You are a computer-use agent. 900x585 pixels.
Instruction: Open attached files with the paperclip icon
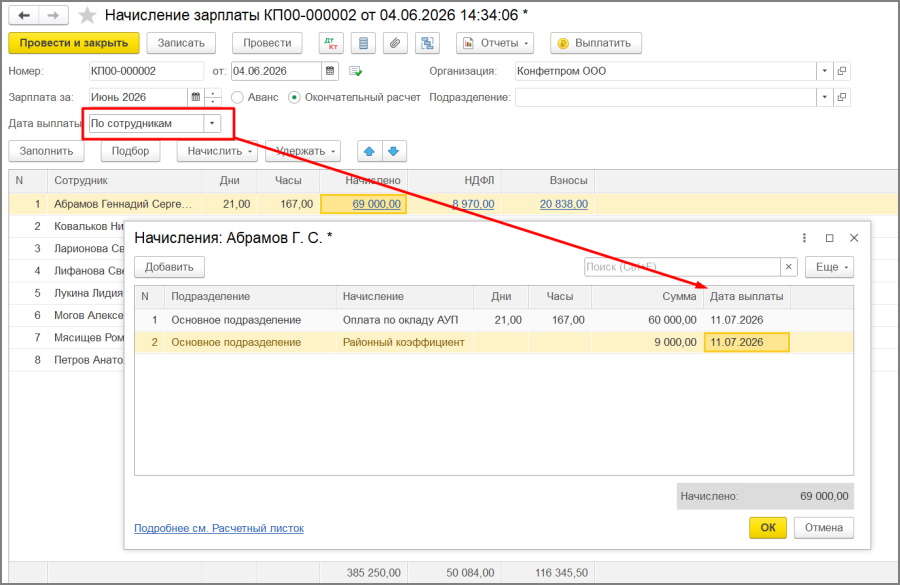(395, 43)
